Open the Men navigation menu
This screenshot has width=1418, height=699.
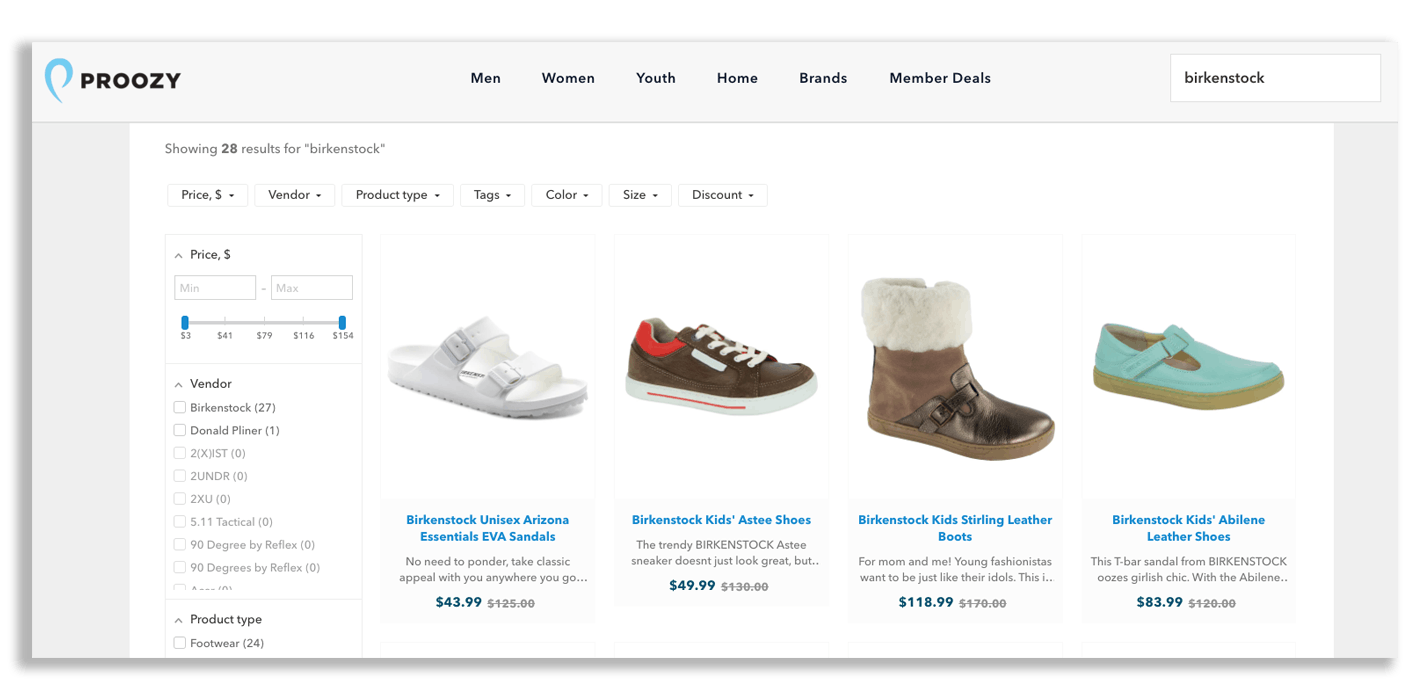[x=486, y=78]
